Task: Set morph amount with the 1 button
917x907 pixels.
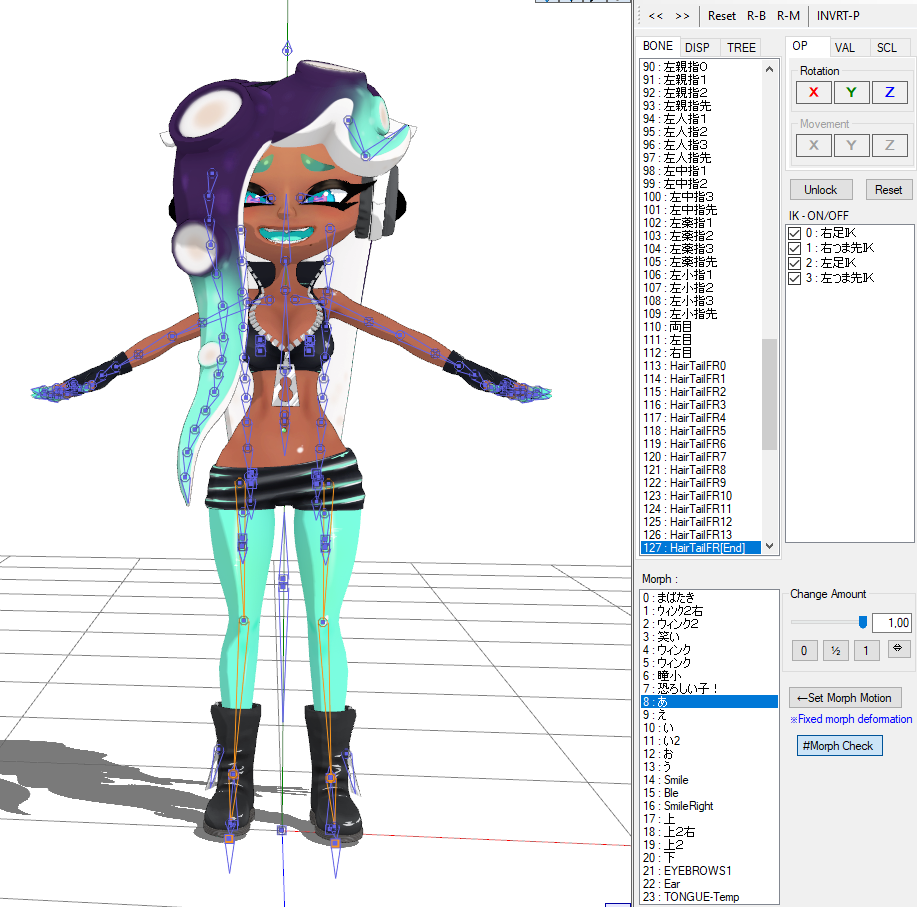Action: 867,650
